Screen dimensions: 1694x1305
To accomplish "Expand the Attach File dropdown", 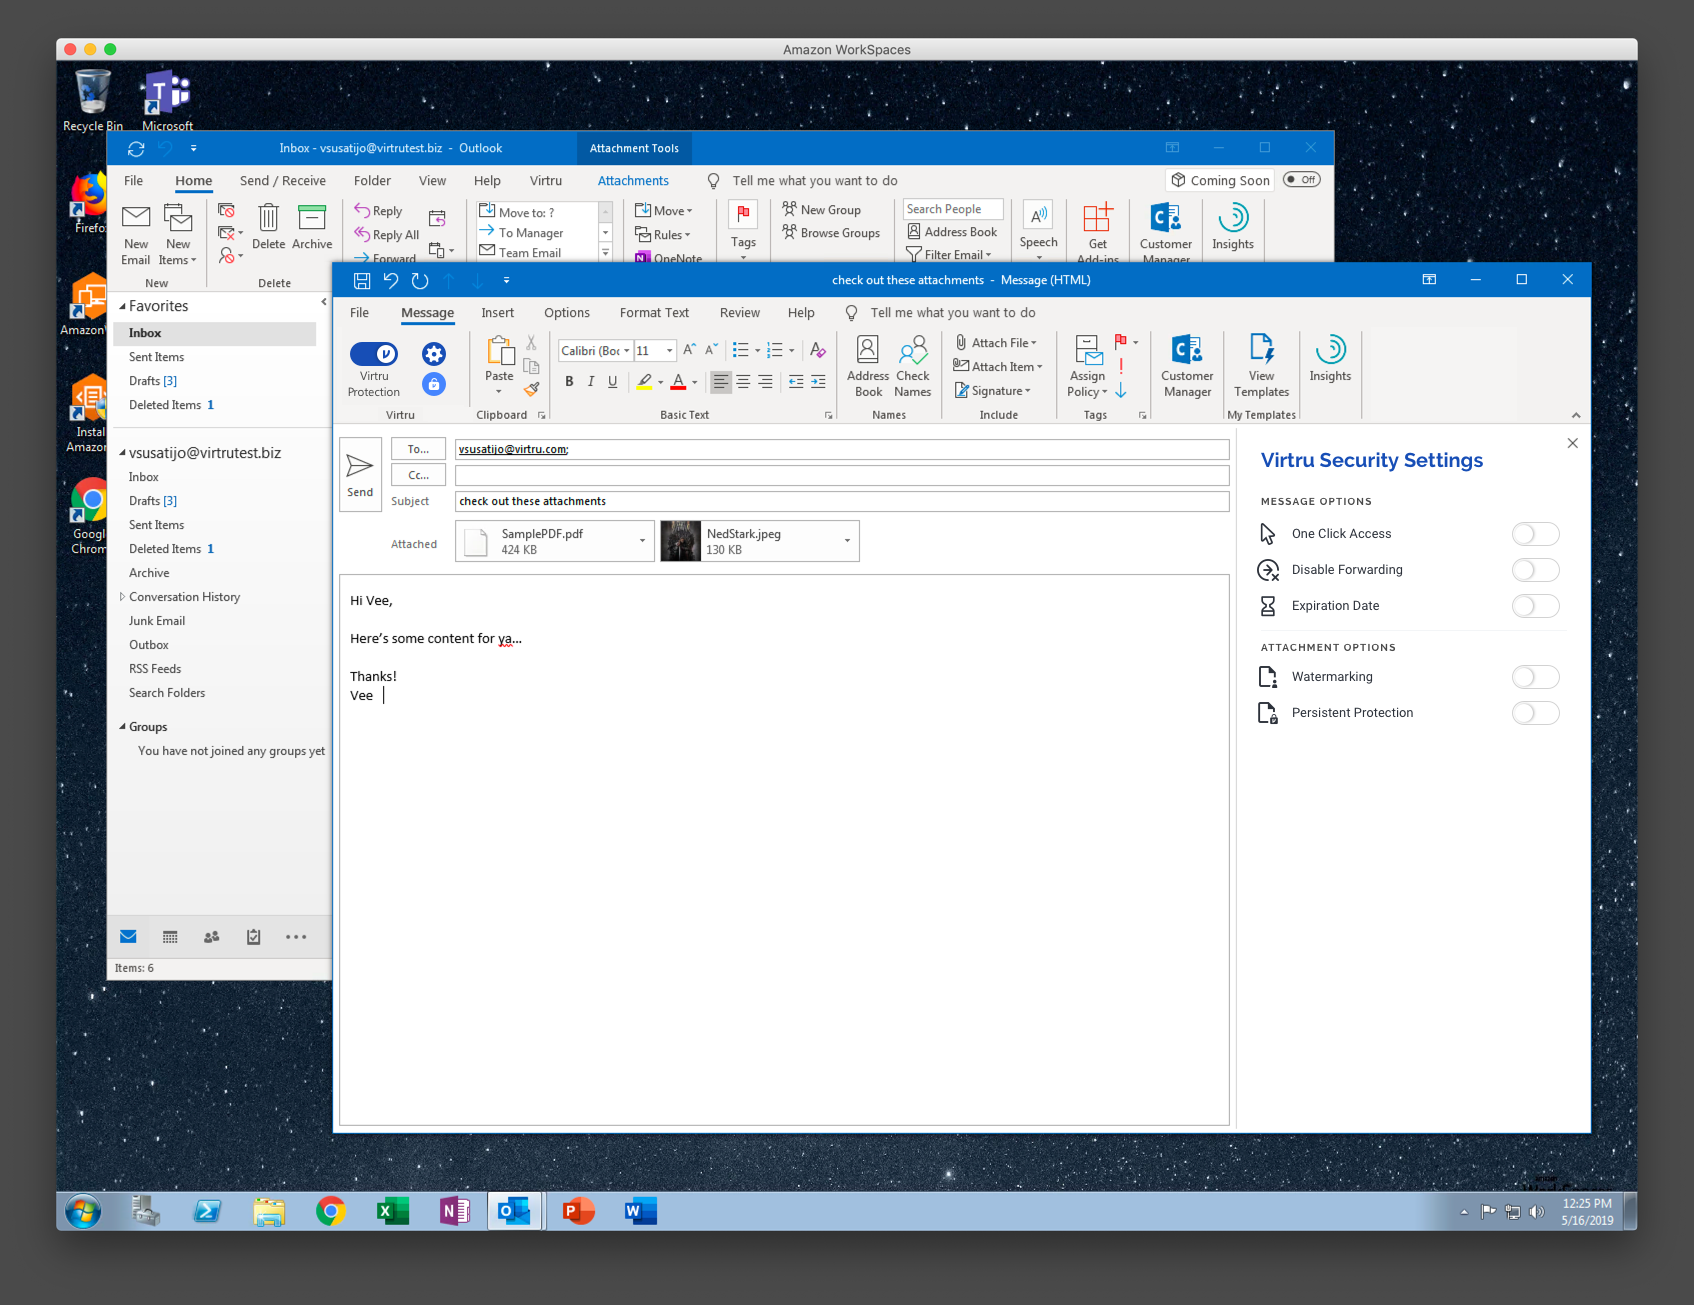I will click(x=1034, y=343).
